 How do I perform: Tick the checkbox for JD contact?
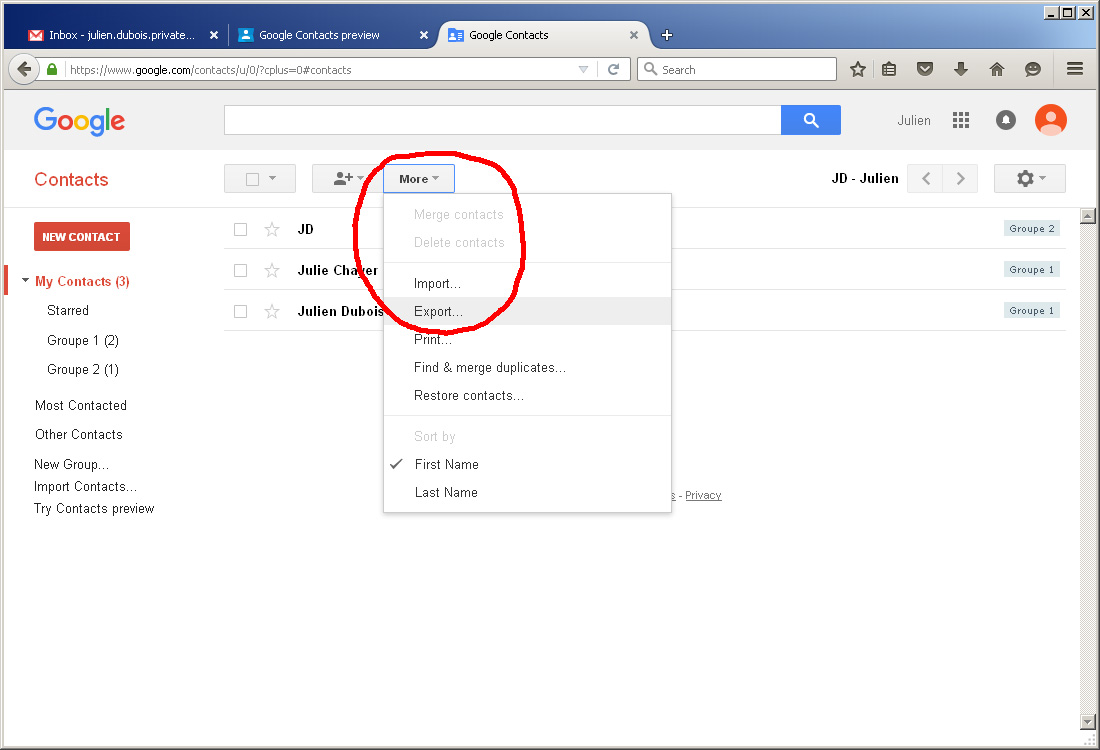[x=240, y=229]
